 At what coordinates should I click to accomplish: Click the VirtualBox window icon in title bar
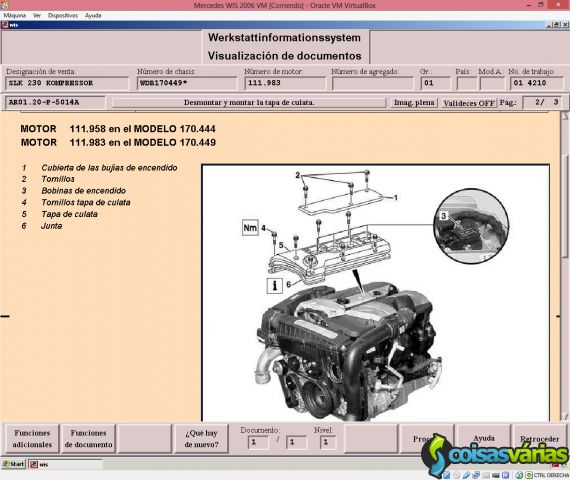[x=4, y=5]
